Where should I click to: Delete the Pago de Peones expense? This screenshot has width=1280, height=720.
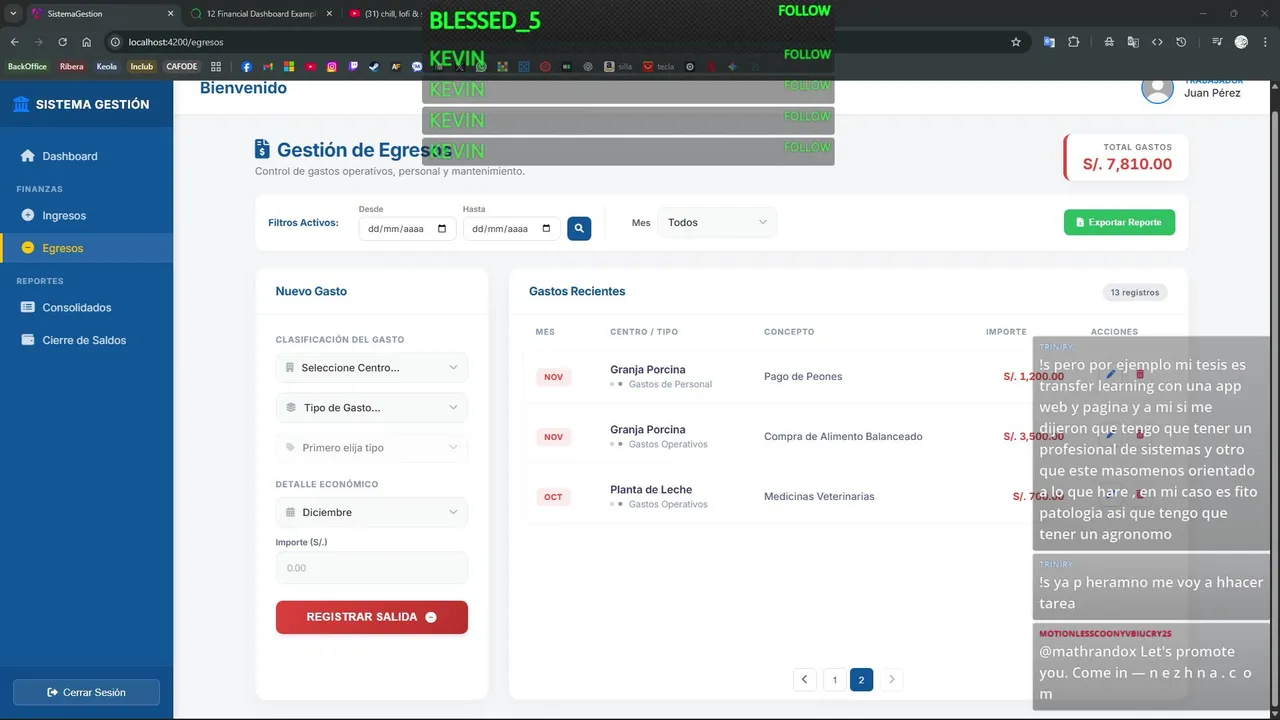pos(1140,376)
